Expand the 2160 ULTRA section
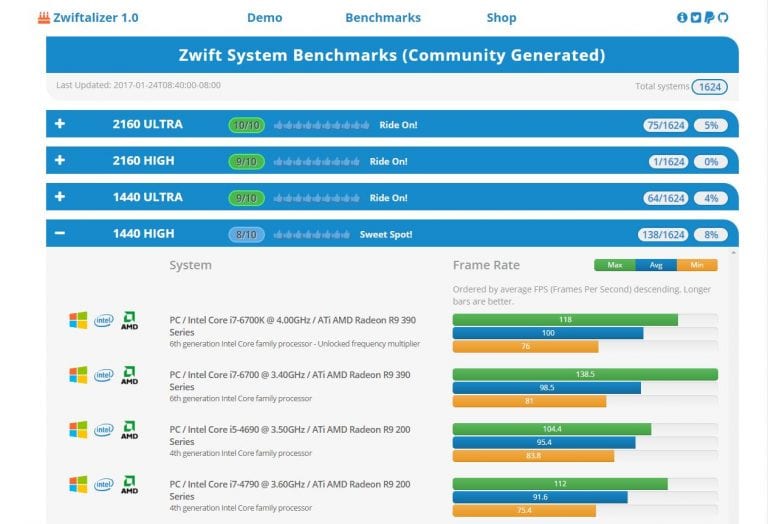Viewport: 768px width, 524px height. (x=60, y=123)
